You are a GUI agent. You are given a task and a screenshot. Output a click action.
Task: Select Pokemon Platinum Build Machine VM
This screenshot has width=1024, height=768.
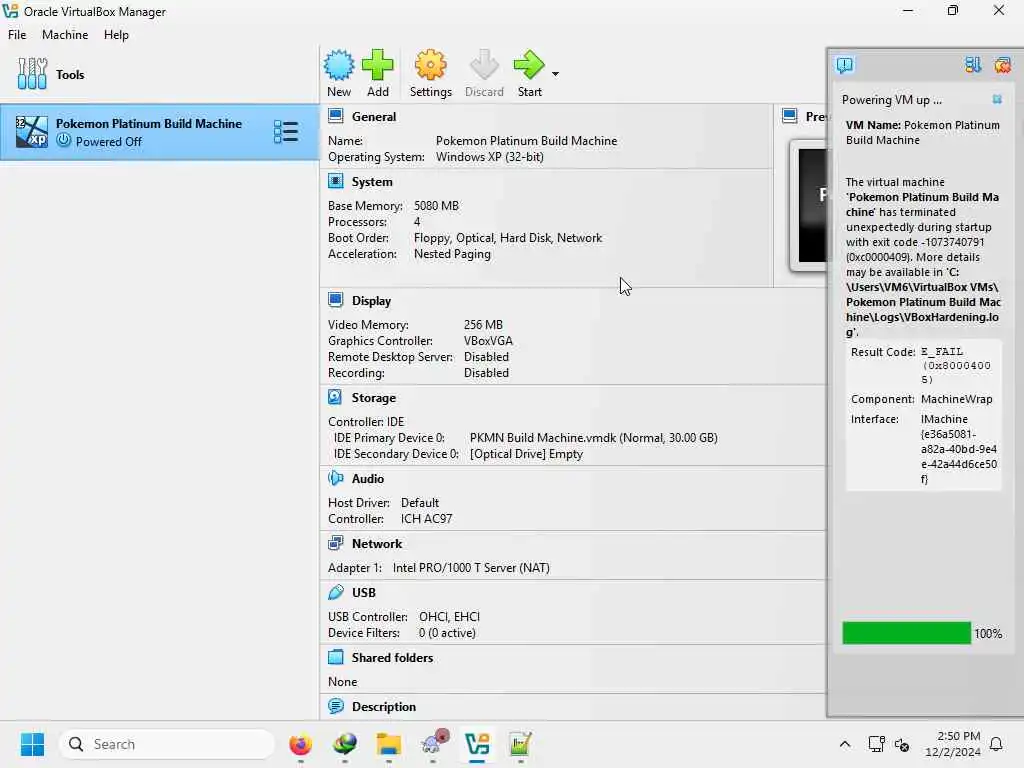pos(159,132)
